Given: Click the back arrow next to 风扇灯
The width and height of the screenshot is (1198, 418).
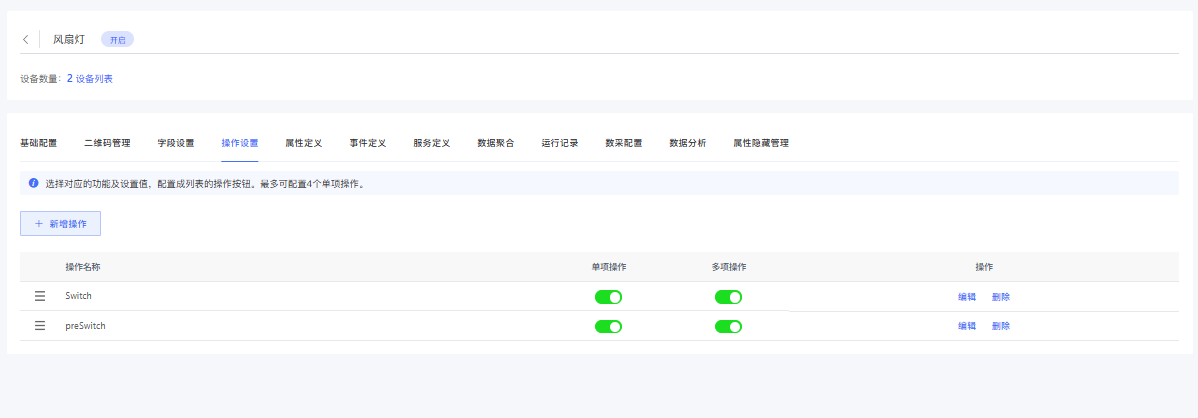Looking at the screenshot, I should click(26, 40).
